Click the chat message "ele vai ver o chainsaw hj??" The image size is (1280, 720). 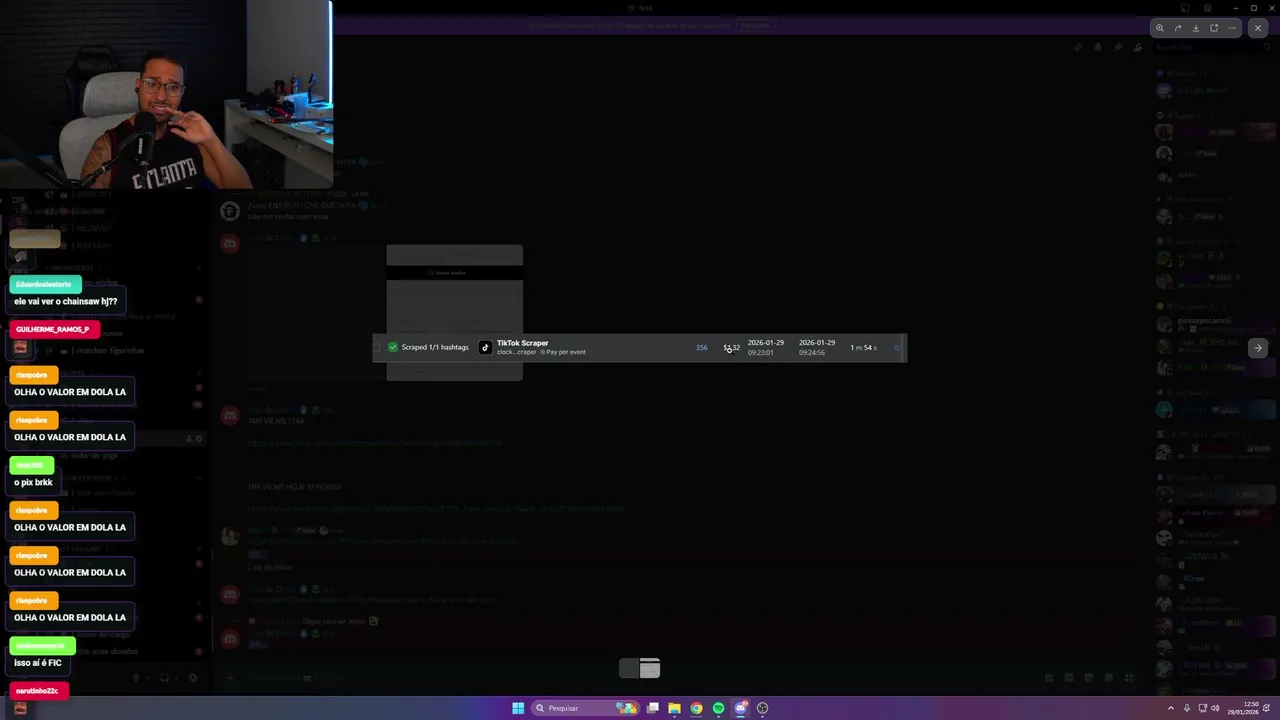tap(66, 301)
